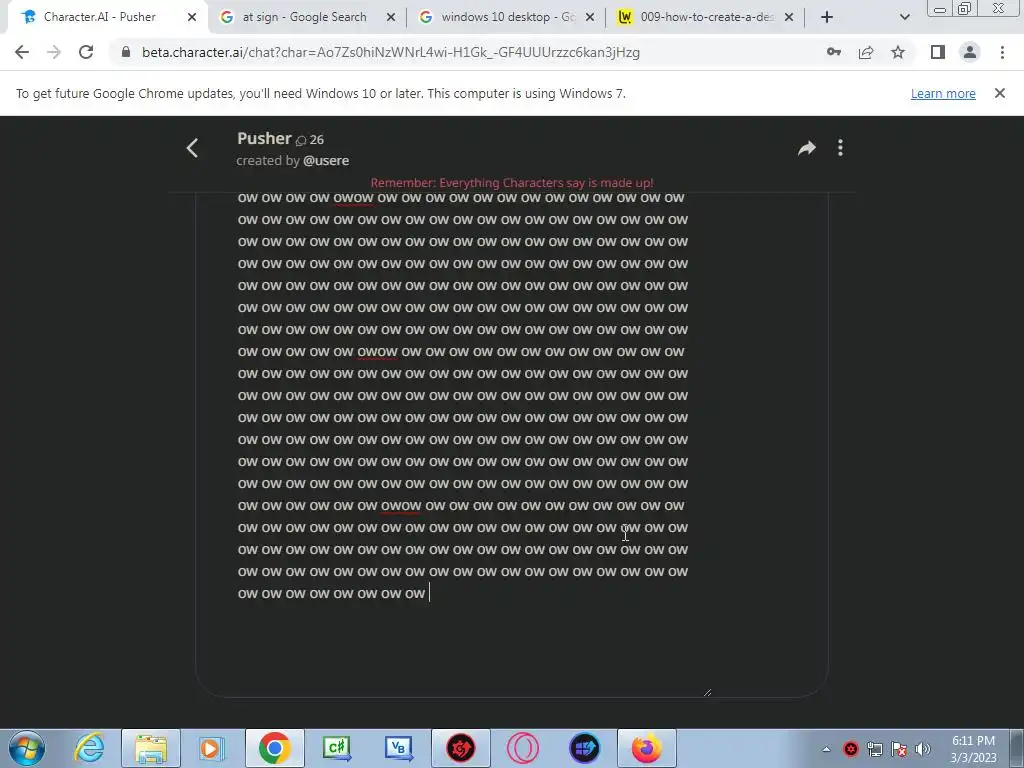Switch to the at sign Google Search tab

304,17
